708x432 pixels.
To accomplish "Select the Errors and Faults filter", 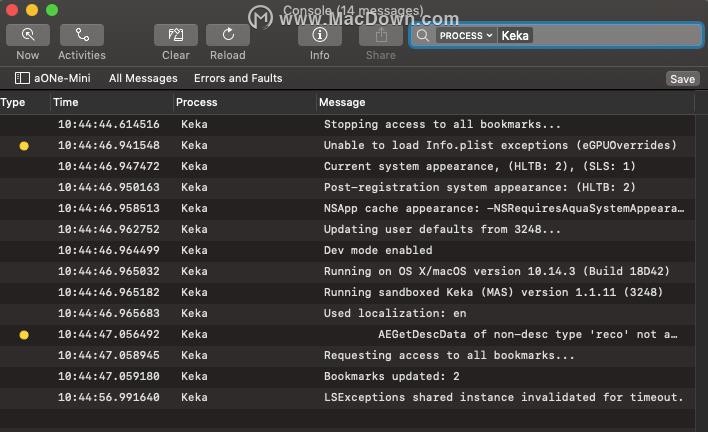I will click(x=238, y=79).
